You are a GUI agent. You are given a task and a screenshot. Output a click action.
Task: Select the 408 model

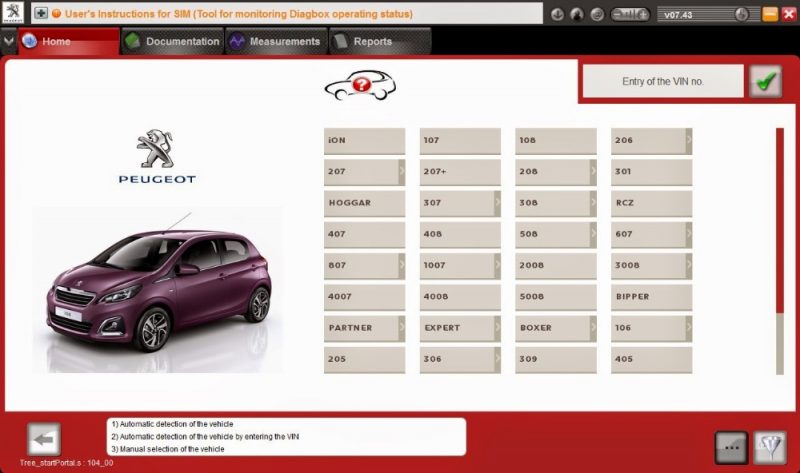tap(460, 234)
